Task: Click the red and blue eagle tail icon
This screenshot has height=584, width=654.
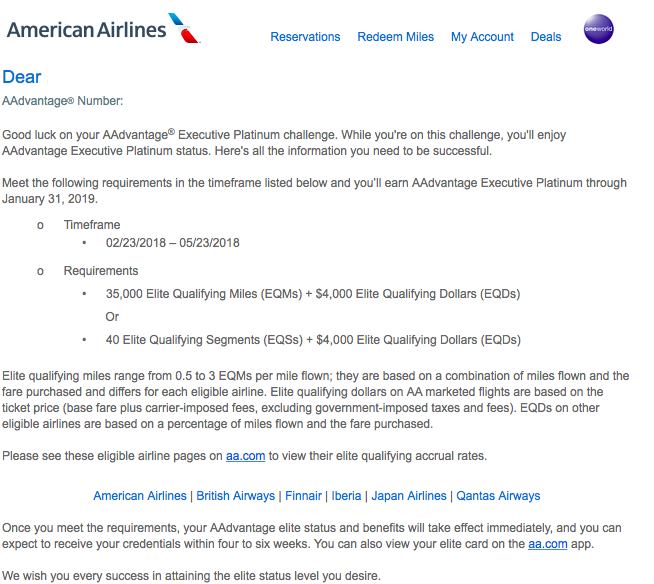Action: tap(183, 27)
